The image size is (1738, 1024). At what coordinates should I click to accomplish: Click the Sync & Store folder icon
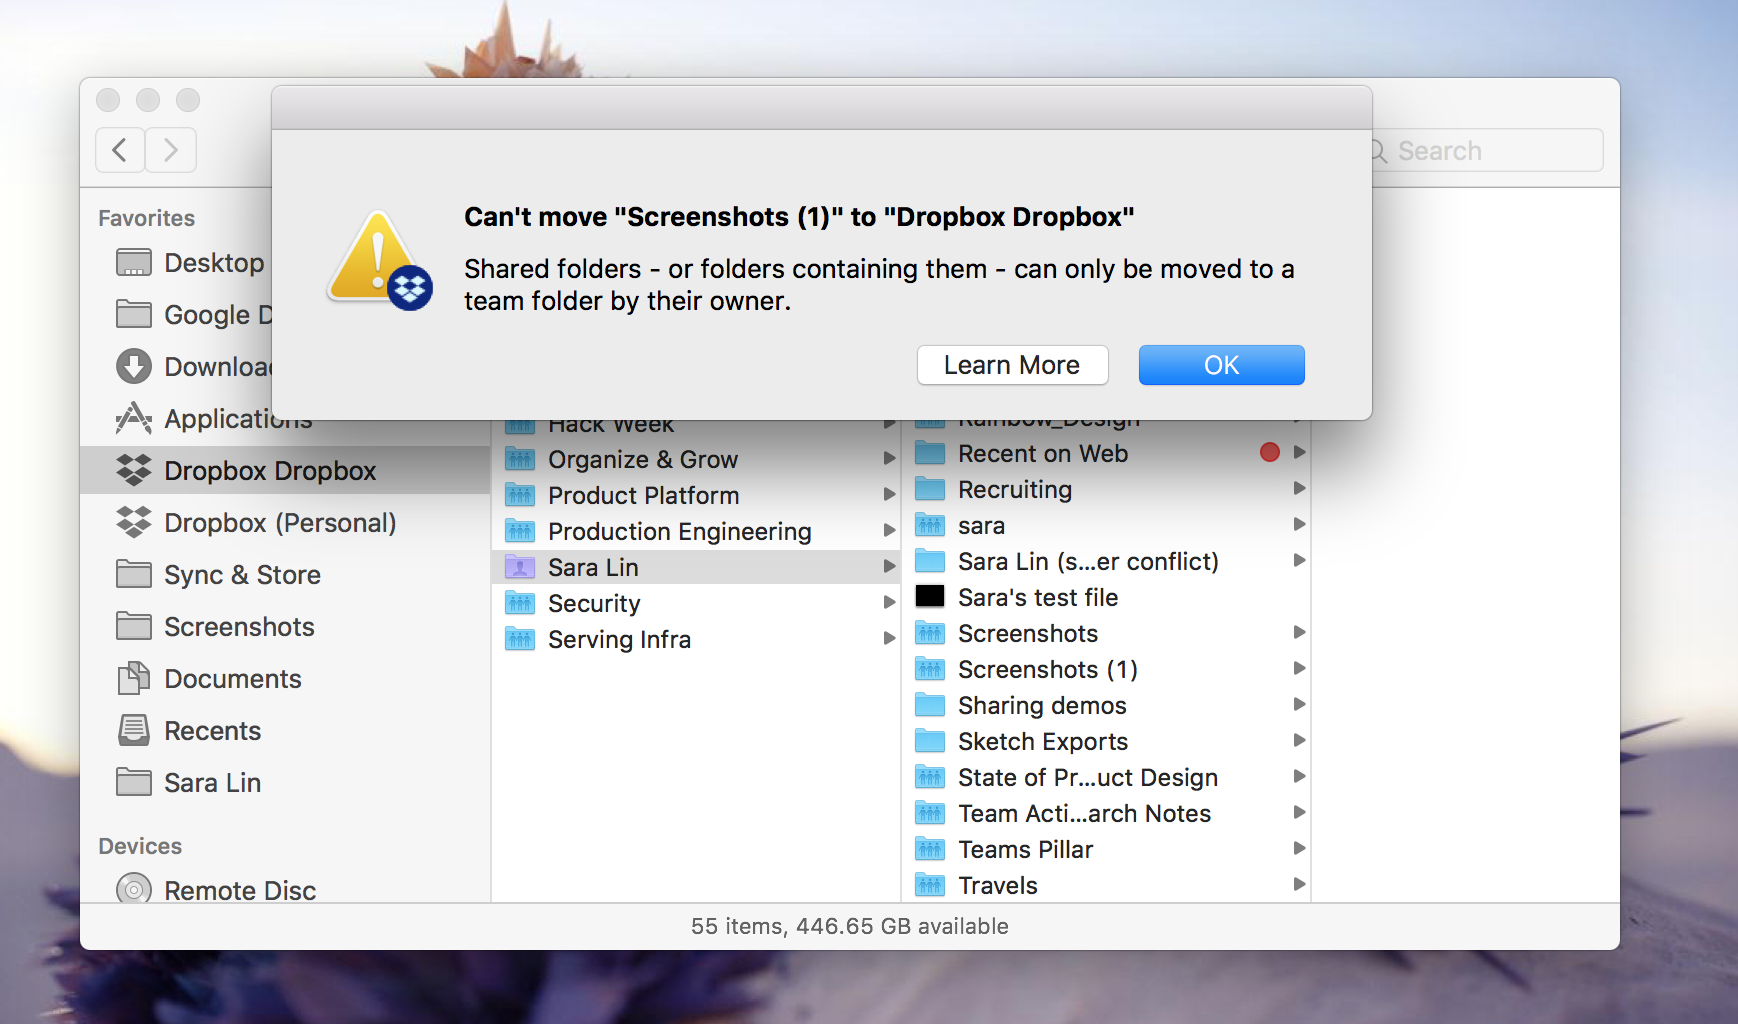click(134, 574)
